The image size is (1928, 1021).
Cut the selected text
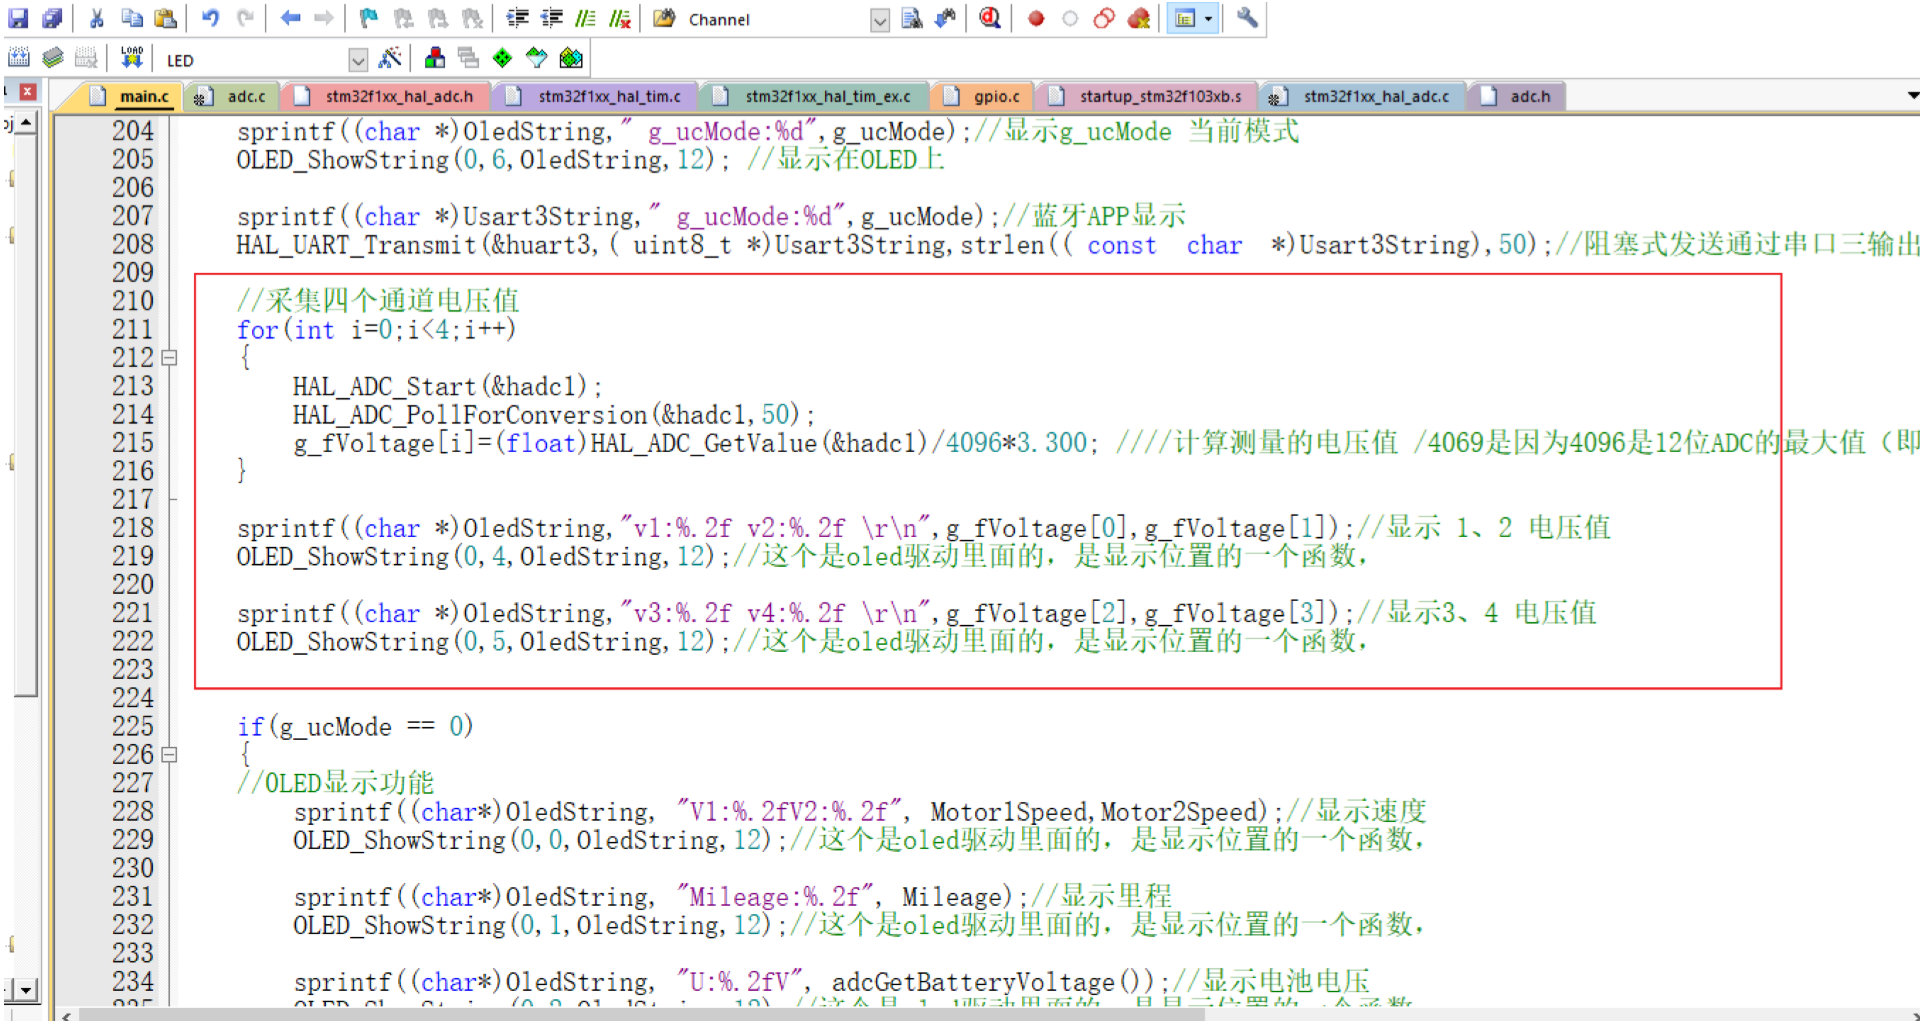[x=97, y=18]
